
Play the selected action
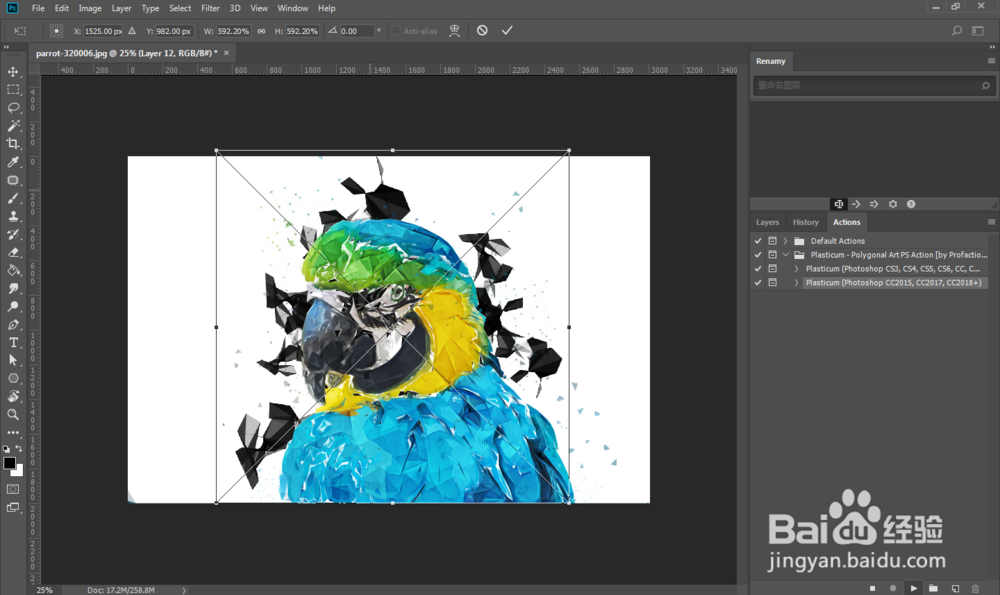(914, 588)
